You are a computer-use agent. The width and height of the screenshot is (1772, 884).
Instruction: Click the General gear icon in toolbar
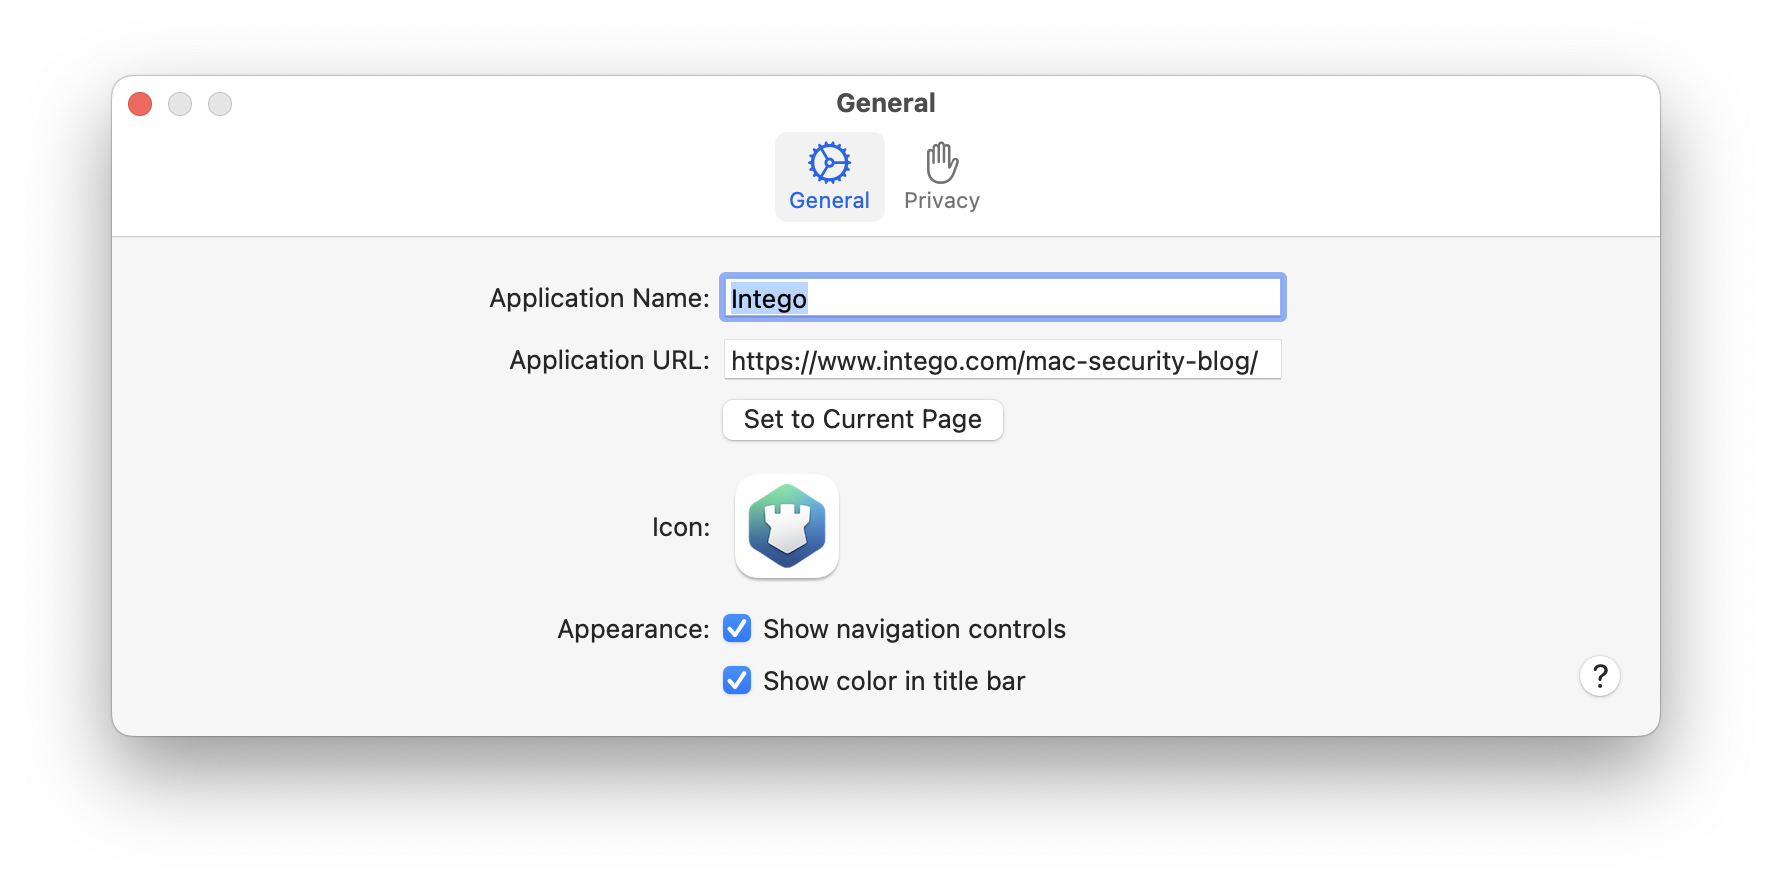[829, 162]
